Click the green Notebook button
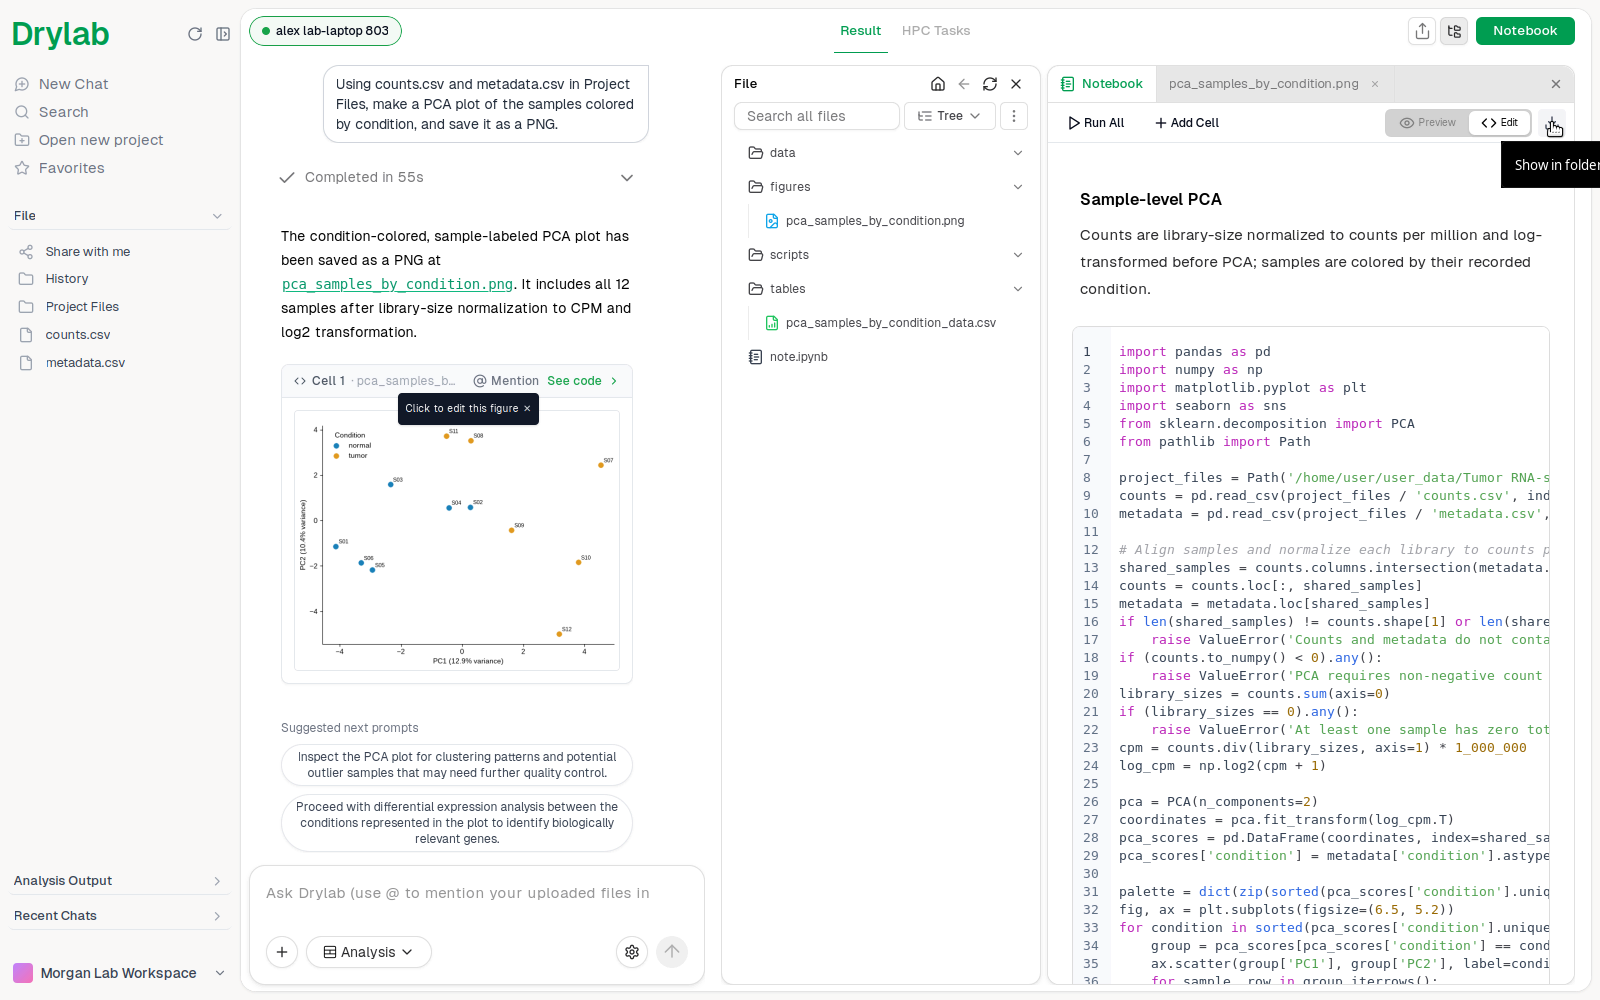This screenshot has width=1600, height=1000. (1525, 31)
